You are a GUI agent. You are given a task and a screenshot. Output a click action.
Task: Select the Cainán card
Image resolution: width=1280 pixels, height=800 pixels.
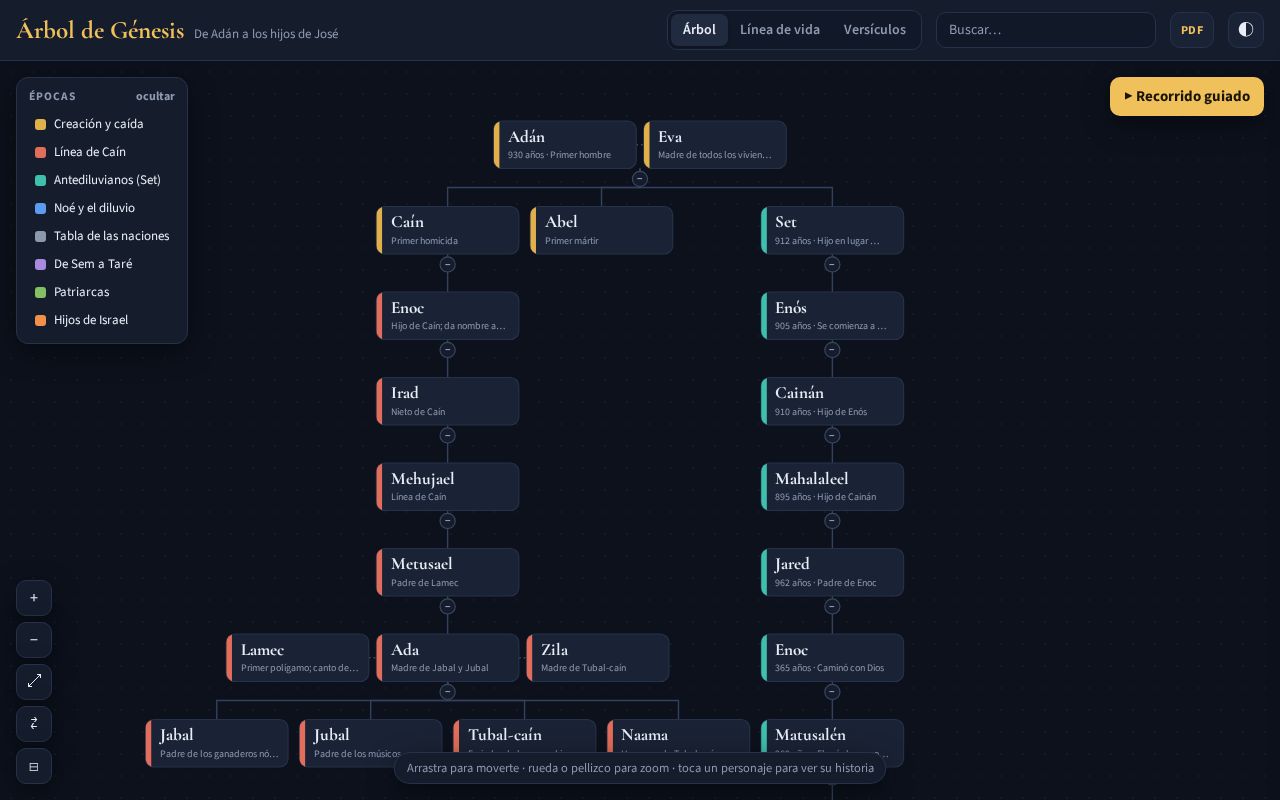(x=832, y=401)
